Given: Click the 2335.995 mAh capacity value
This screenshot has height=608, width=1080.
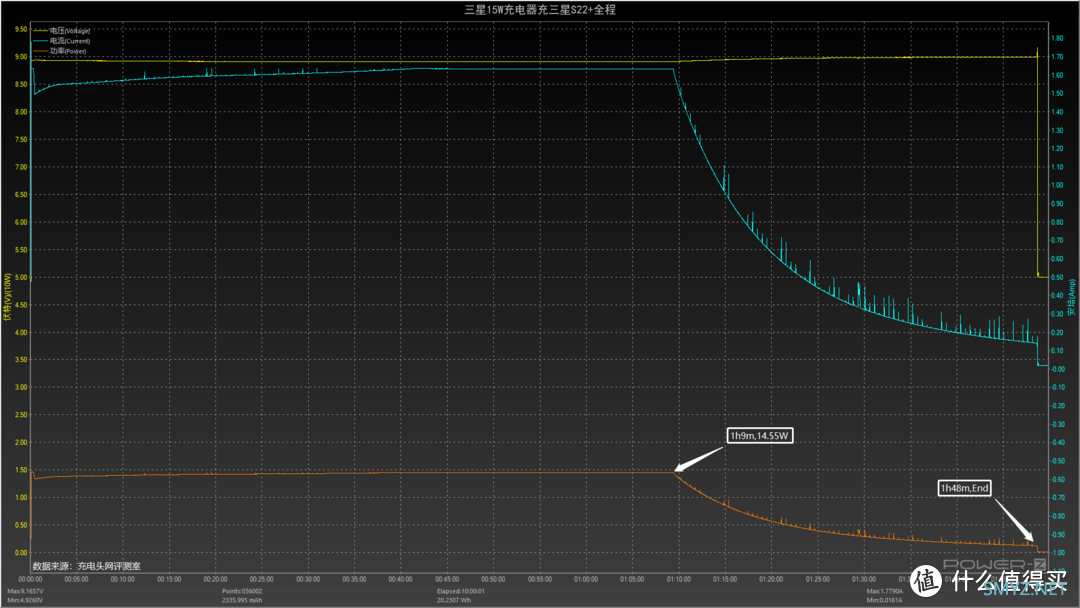Looking at the screenshot, I should click(x=242, y=600).
